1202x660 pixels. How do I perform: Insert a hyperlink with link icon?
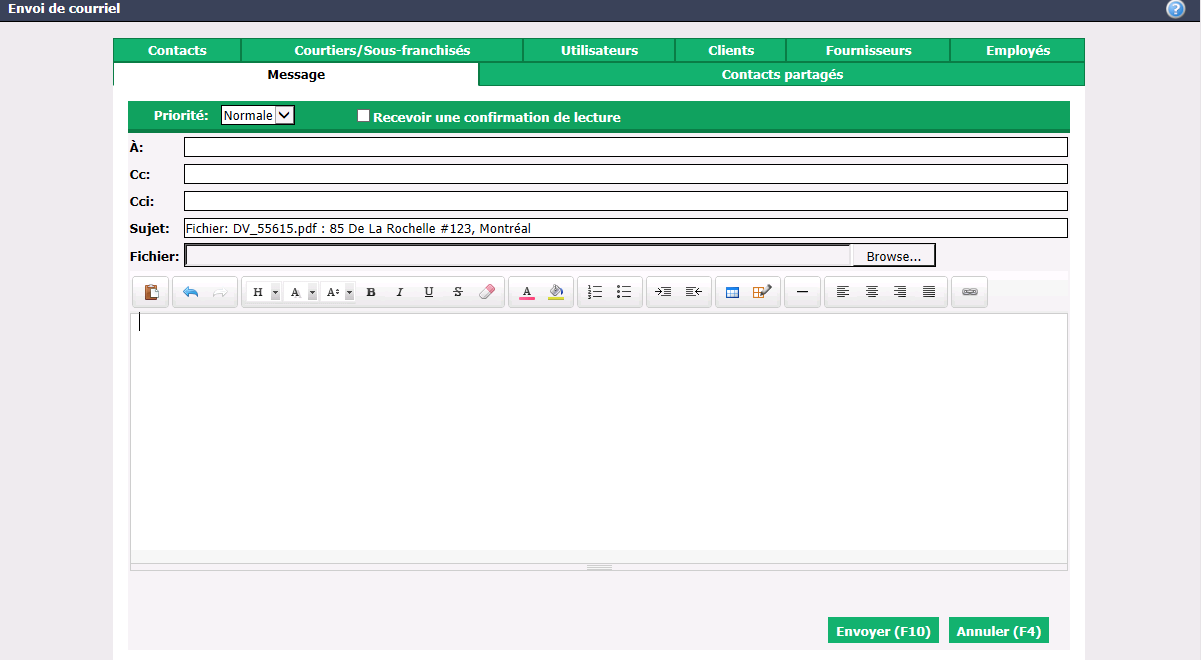coord(969,292)
